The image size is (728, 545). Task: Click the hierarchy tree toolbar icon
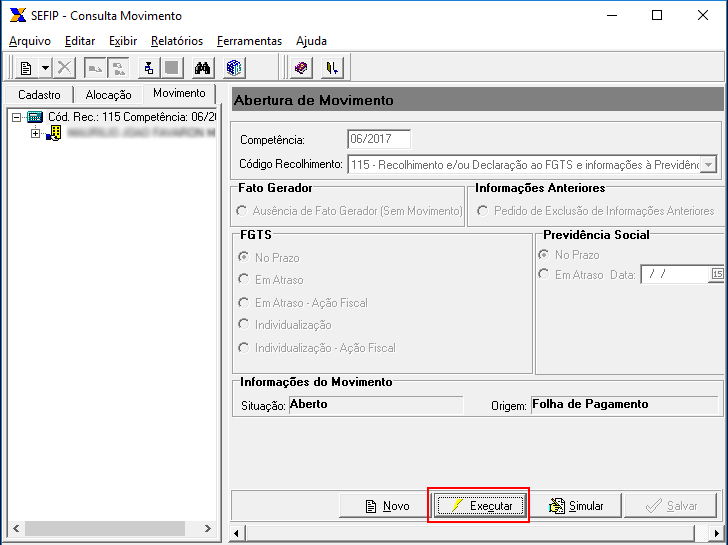pos(148,68)
